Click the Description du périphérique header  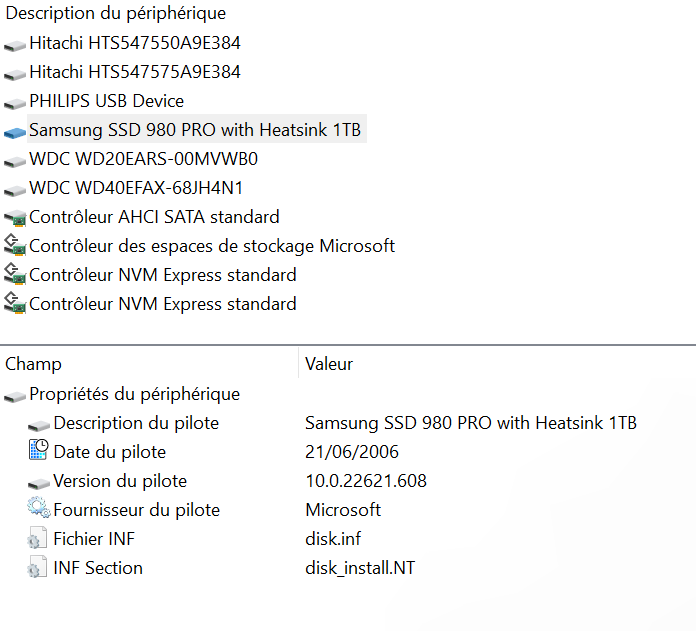[x=116, y=13]
